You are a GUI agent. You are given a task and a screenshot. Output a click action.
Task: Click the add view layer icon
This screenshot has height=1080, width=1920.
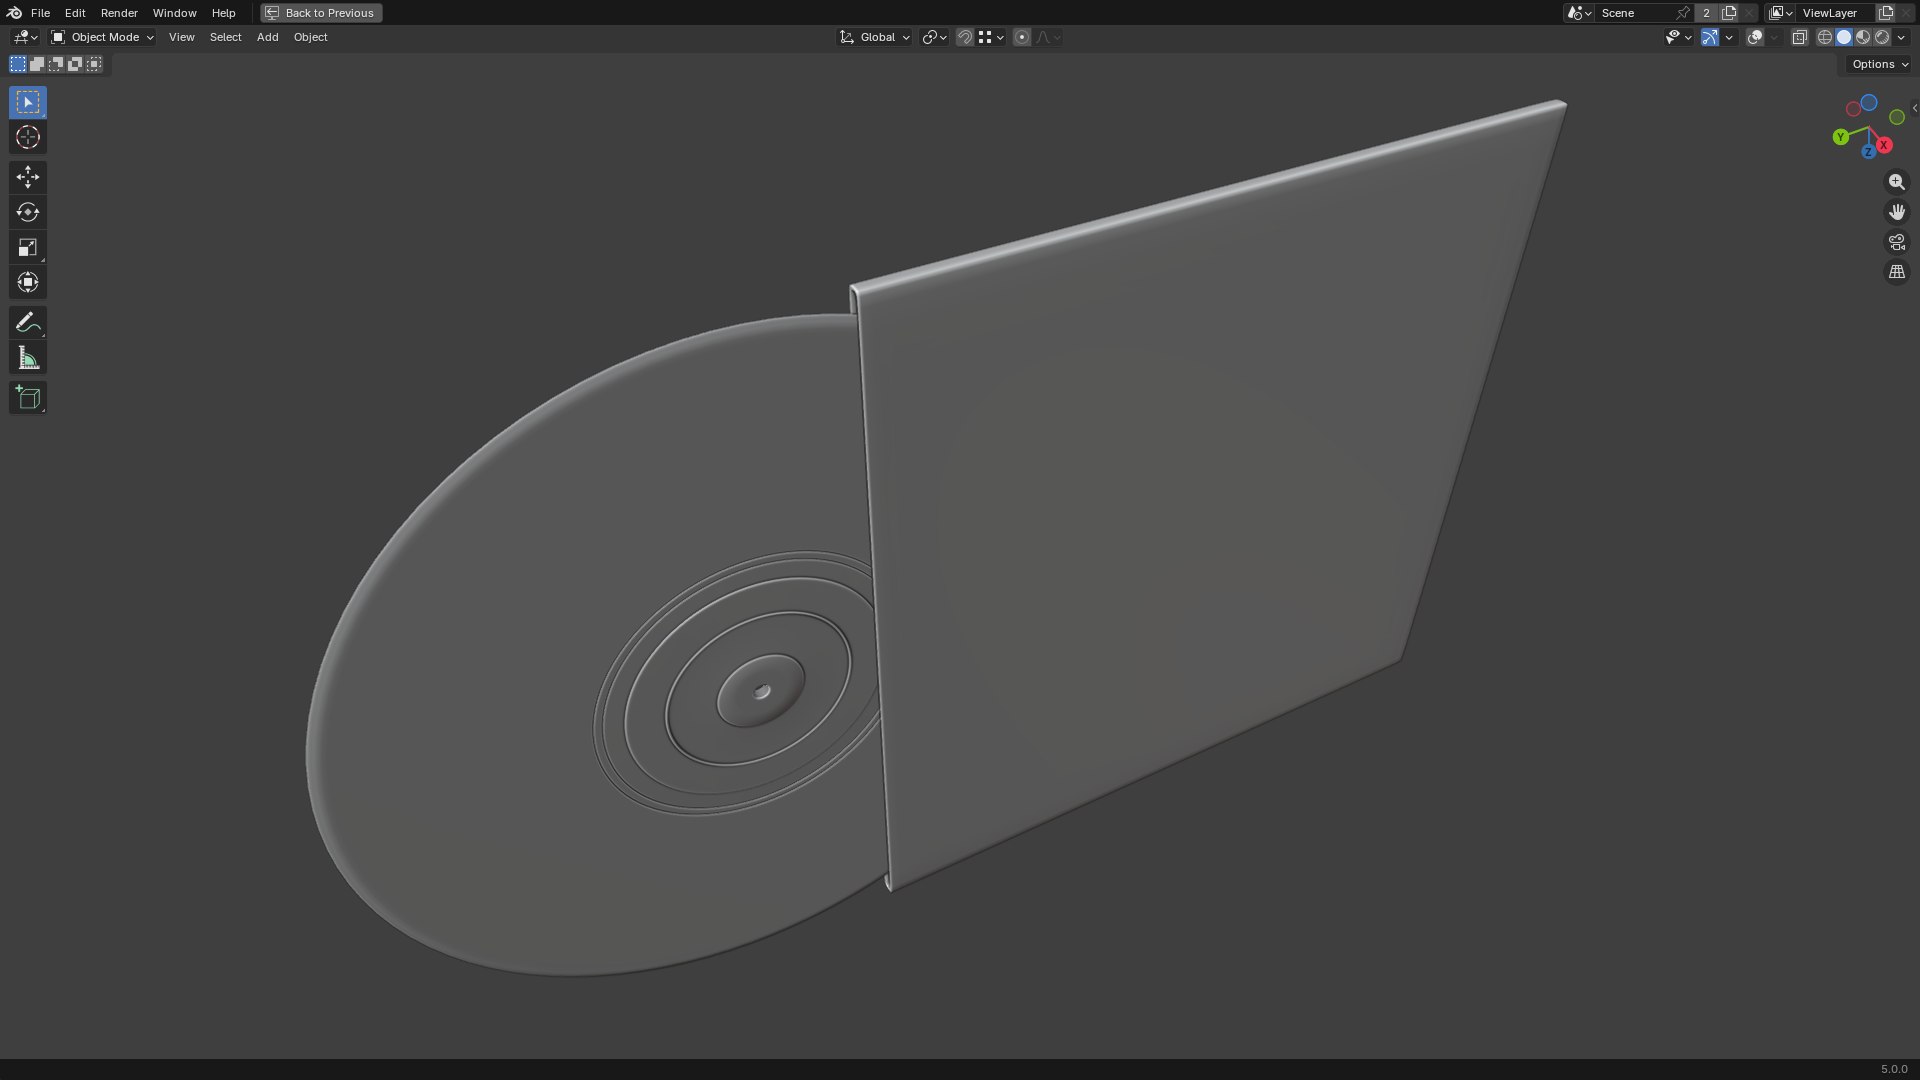tap(1886, 13)
